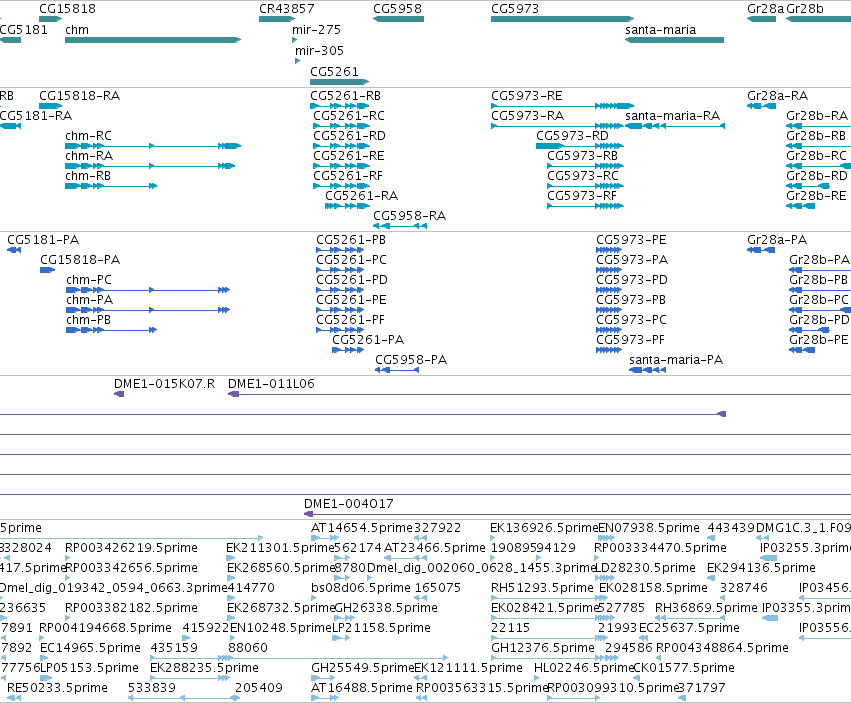Select protein CG5261-PD
This screenshot has width=851, height=703.
point(340,290)
